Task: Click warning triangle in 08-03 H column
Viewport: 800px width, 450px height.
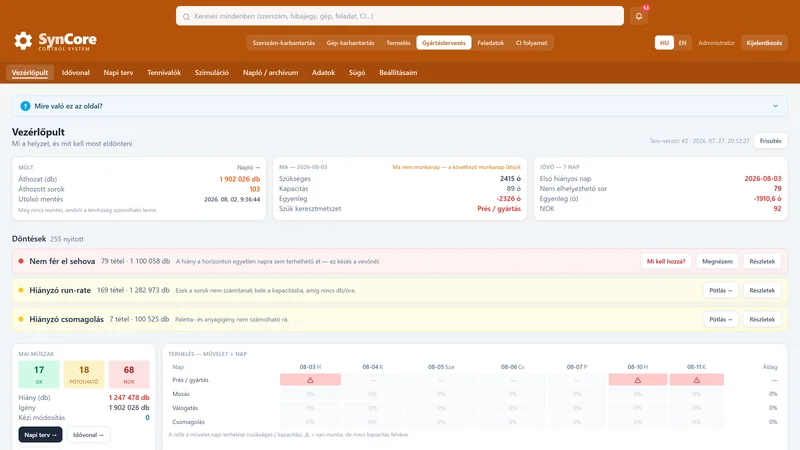Action: click(x=310, y=380)
